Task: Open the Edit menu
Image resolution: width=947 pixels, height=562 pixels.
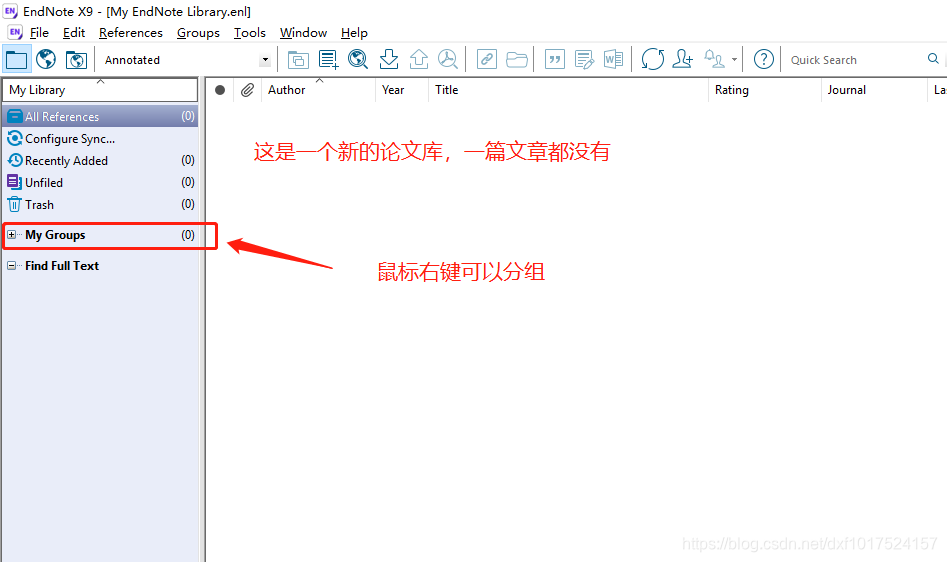Action: [74, 33]
